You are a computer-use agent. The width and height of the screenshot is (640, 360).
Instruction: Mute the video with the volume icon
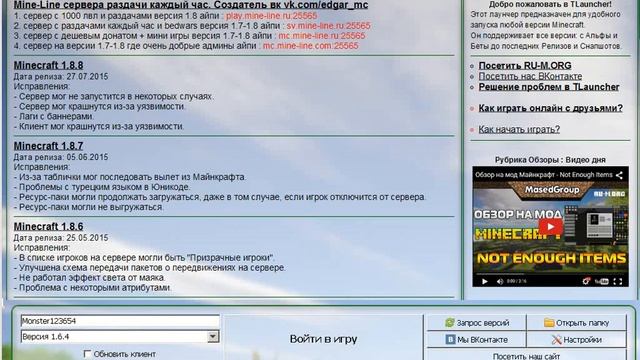click(500, 281)
